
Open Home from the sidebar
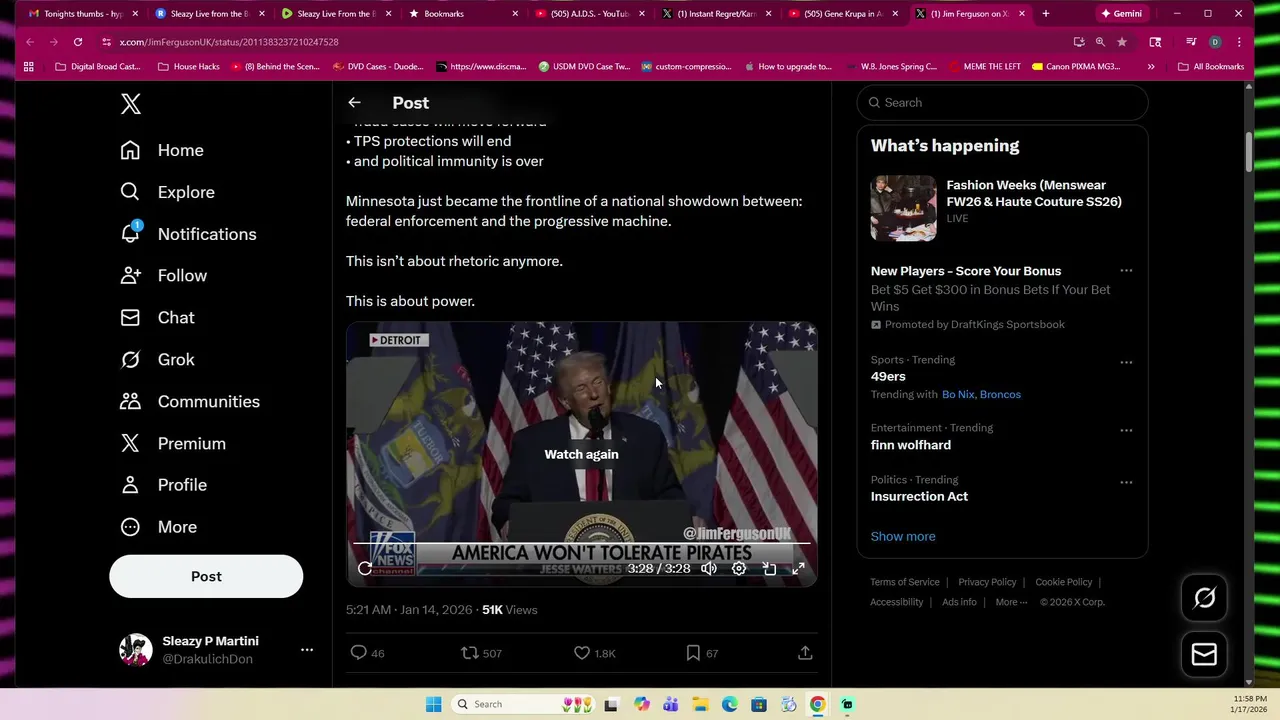tap(162, 150)
